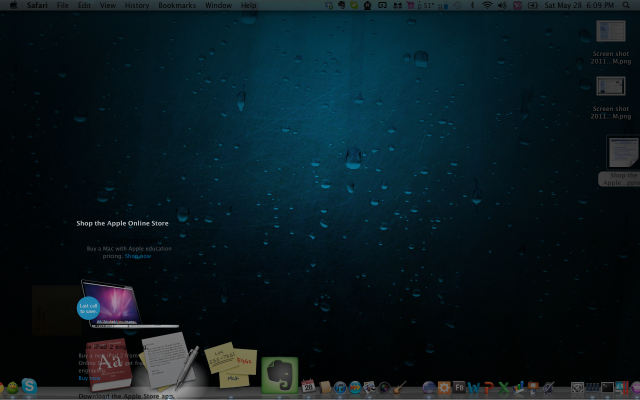Screen dimensions: 640x400
Task: Launch GarageBand guitar icon
Action: click(x=400, y=387)
